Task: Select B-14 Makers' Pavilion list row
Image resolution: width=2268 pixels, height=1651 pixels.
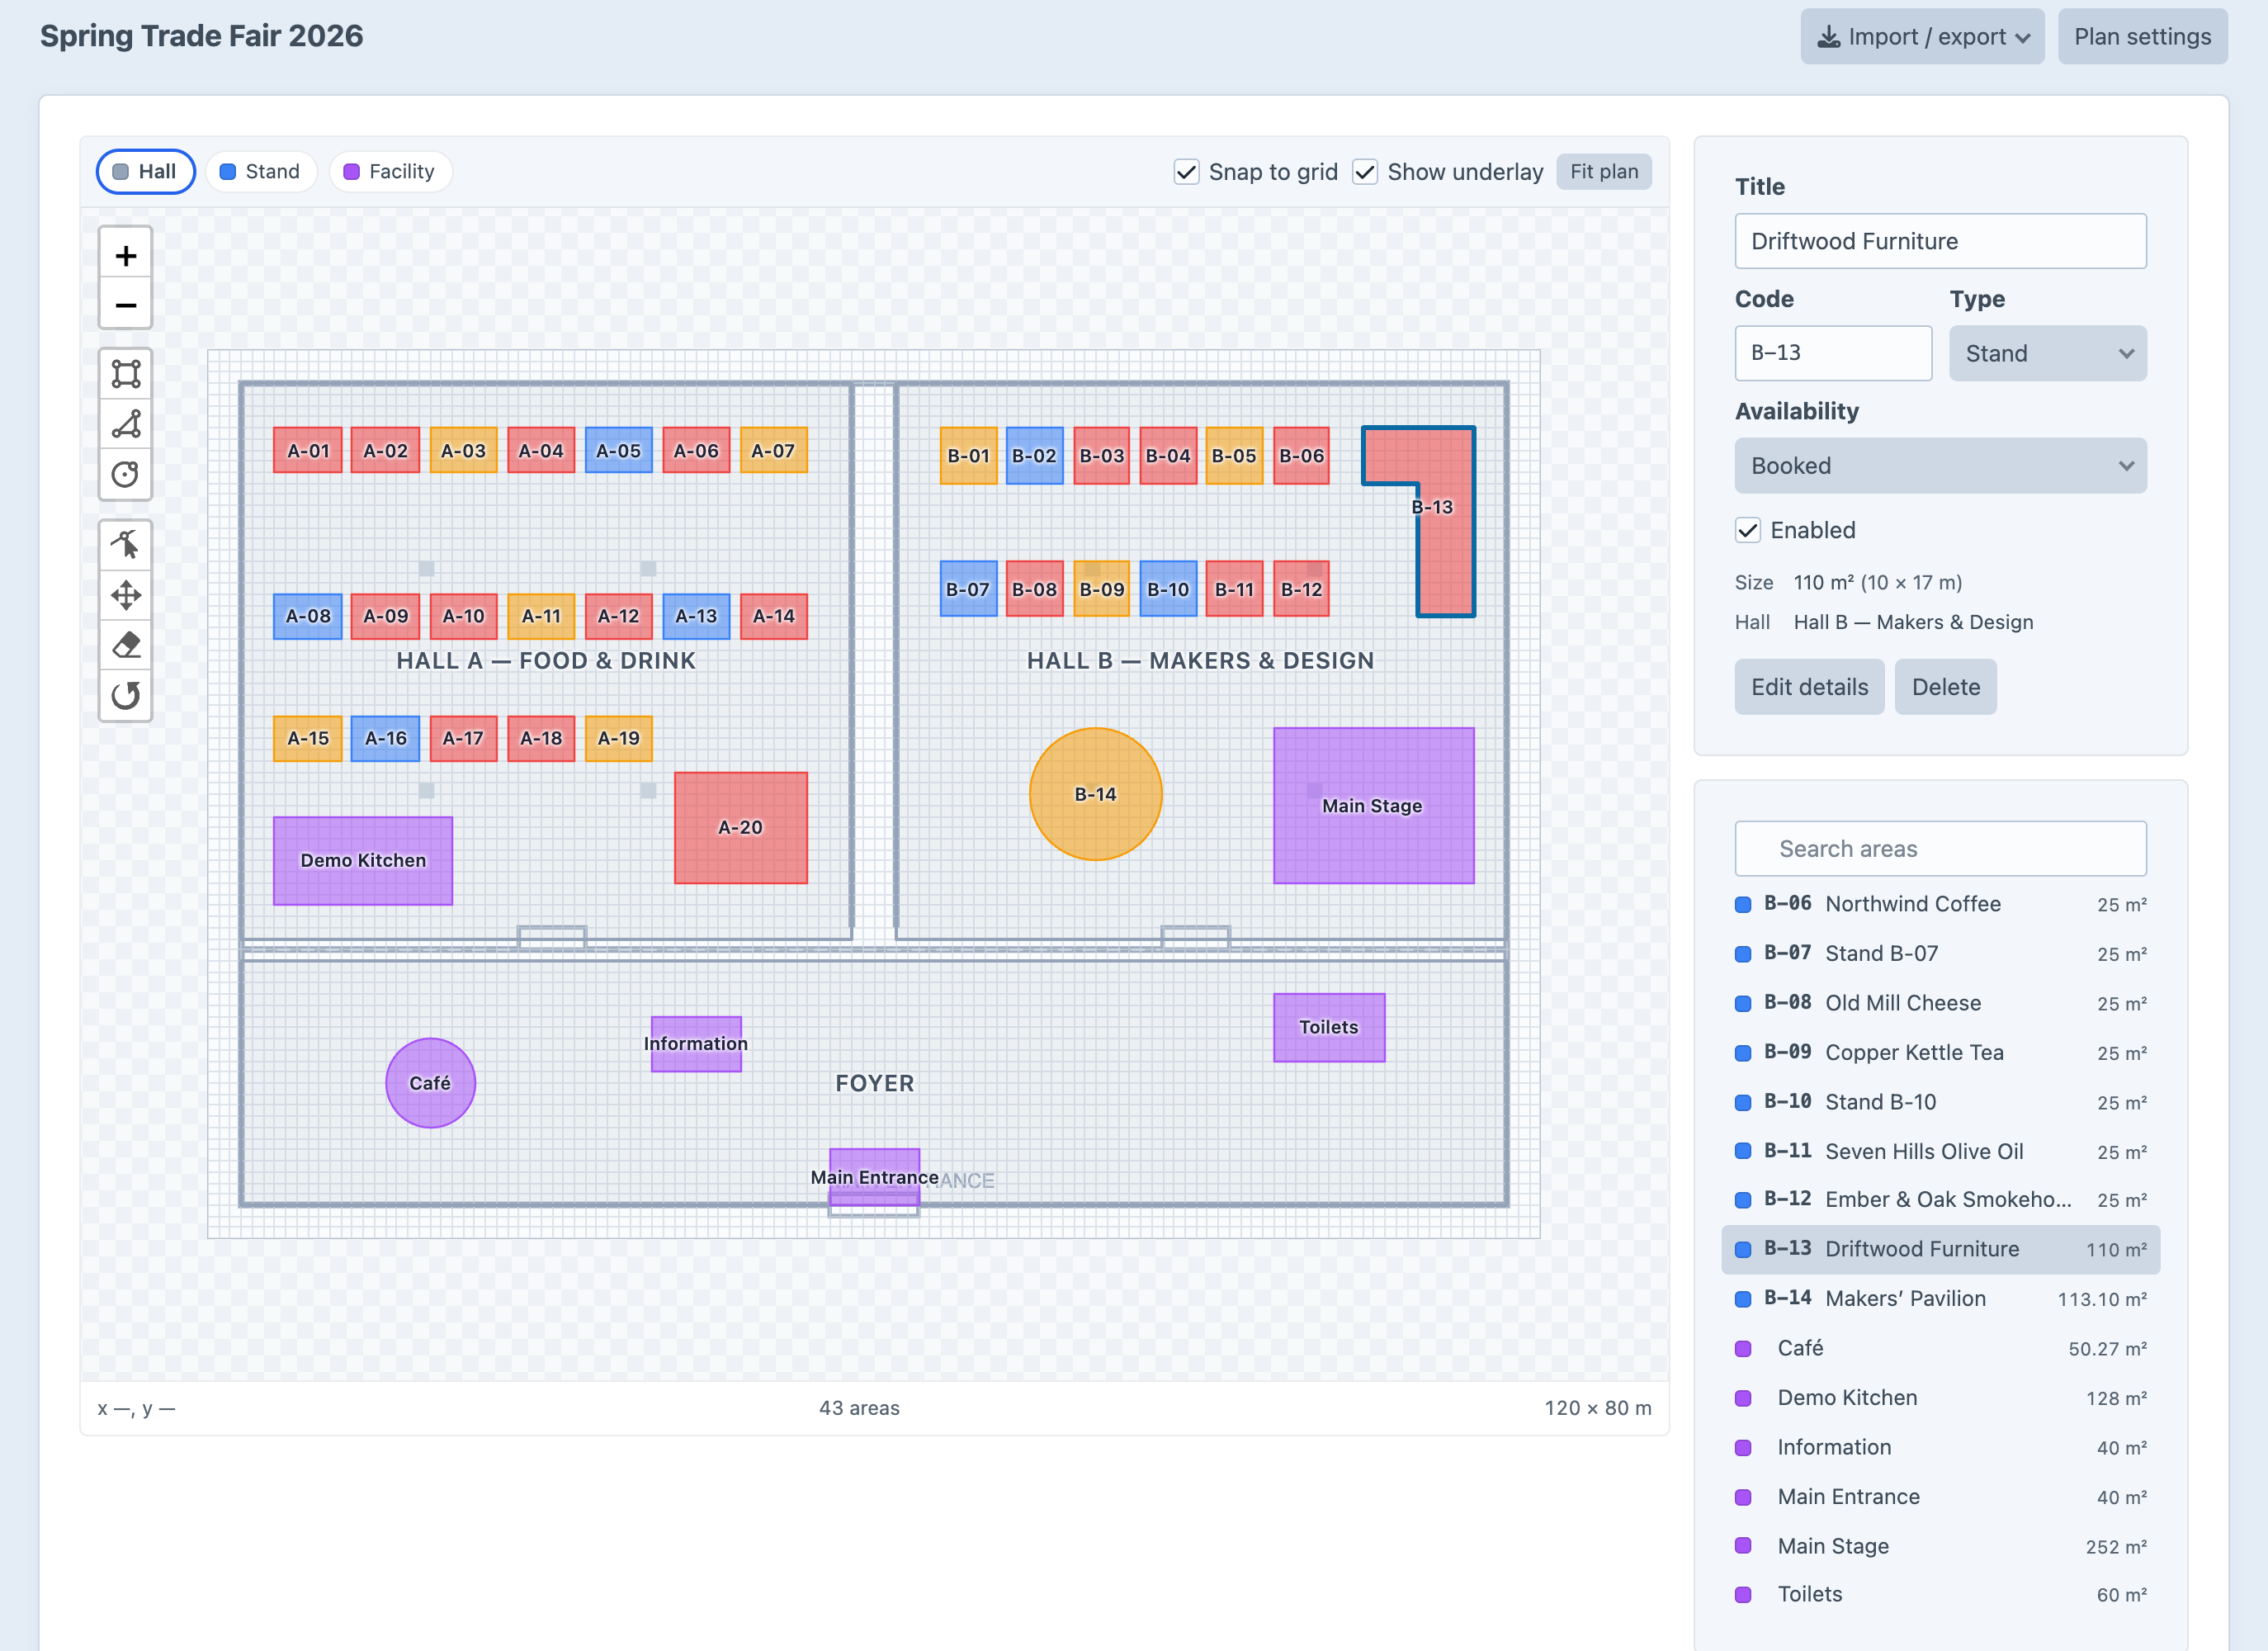Action: pos(1940,1299)
